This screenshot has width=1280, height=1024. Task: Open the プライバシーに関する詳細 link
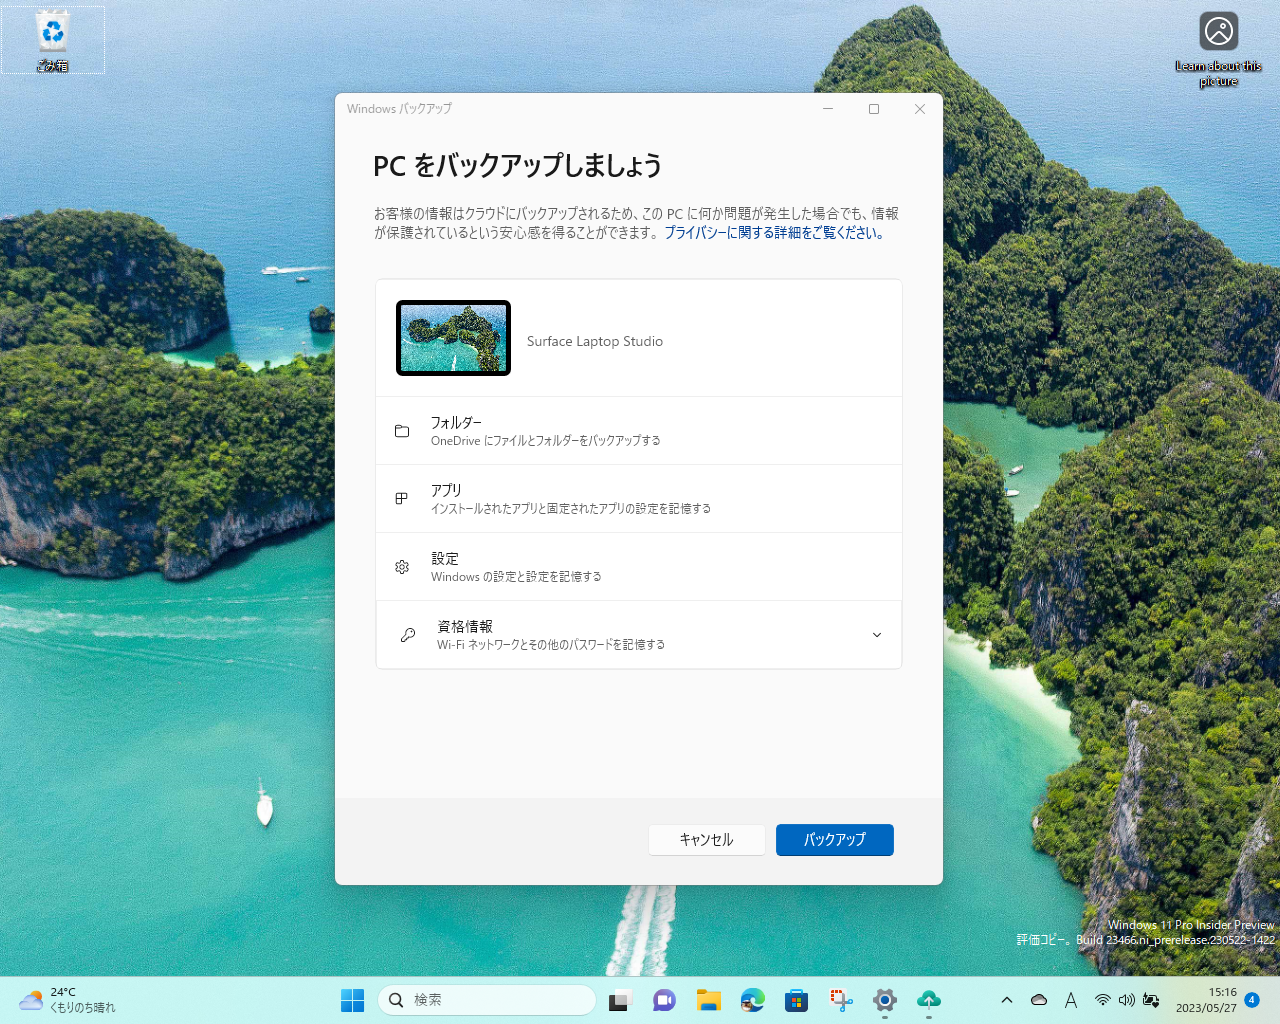coord(776,231)
